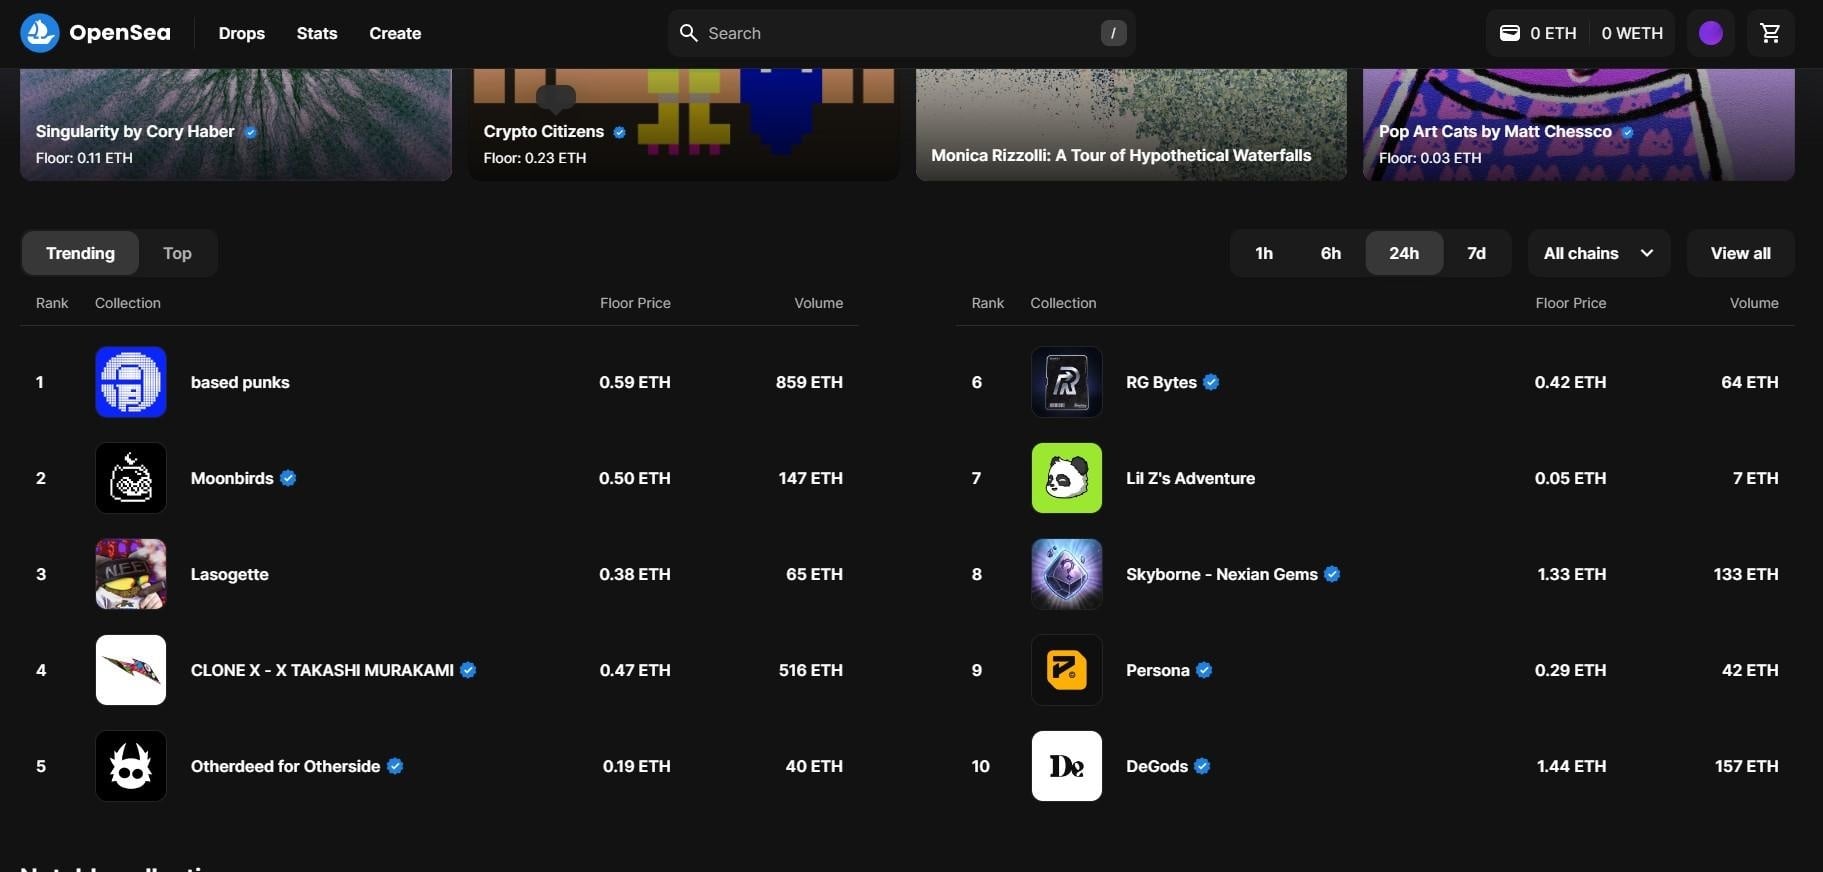Open the purple profile avatar
1823x872 pixels.
[1711, 33]
